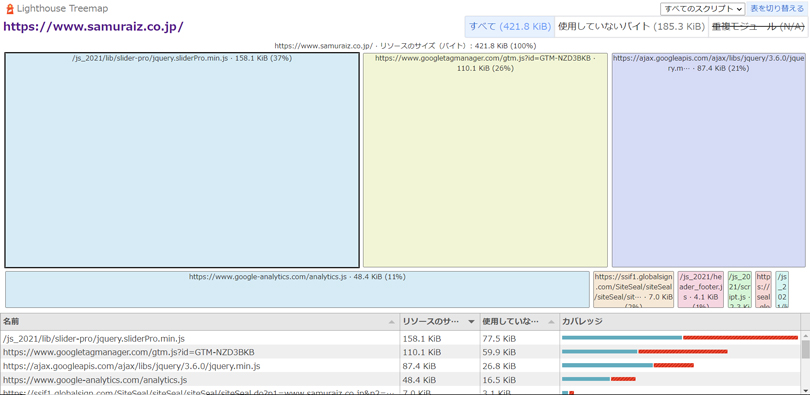
Task: Select the gtm.js?id=GTM-NZD3BKB table row
Action: pyautogui.click(x=400, y=352)
